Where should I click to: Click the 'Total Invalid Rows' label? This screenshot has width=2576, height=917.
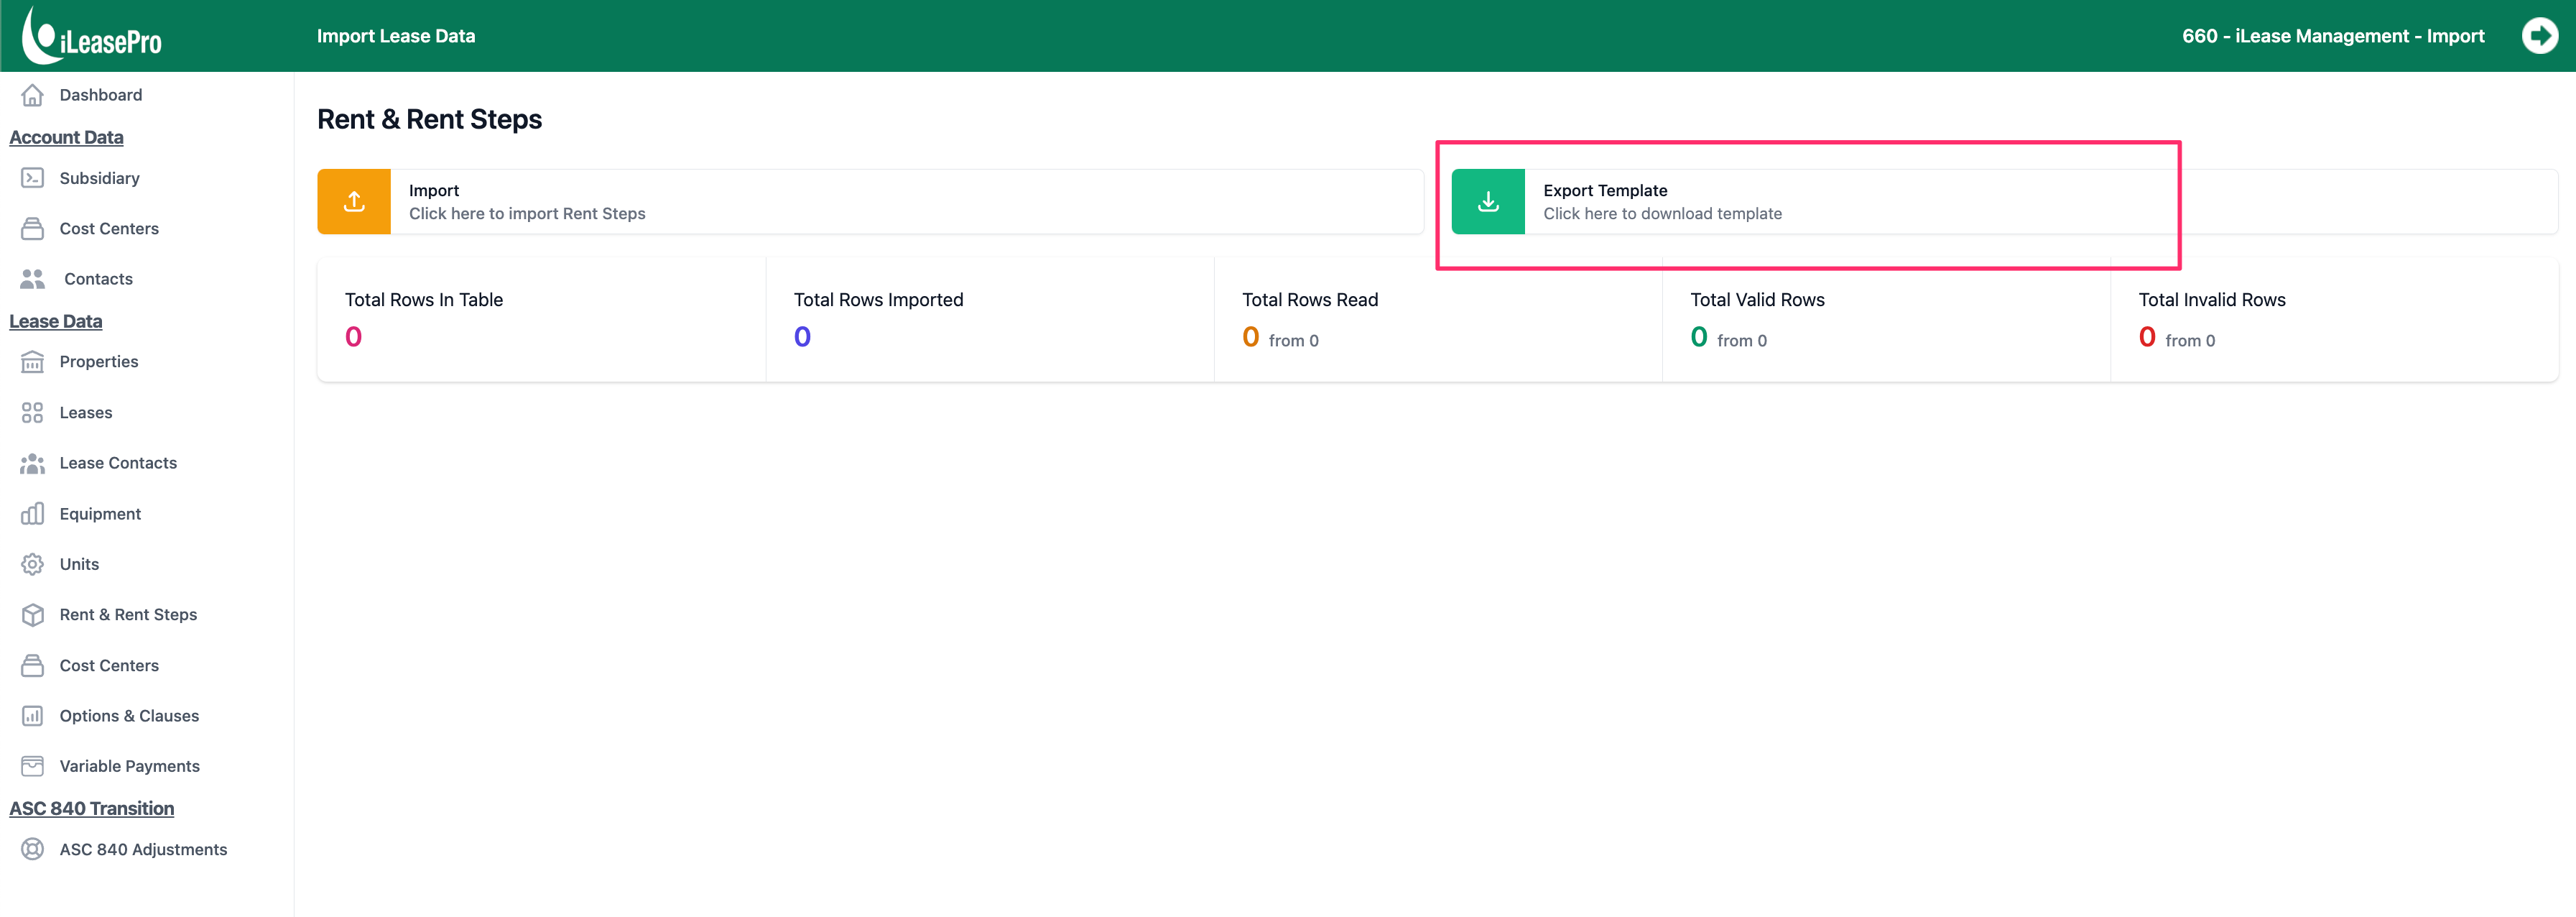(2212, 300)
